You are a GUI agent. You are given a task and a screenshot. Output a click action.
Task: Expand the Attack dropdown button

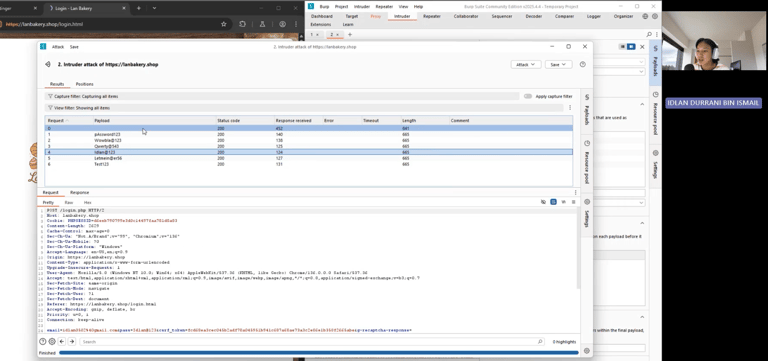[526, 64]
